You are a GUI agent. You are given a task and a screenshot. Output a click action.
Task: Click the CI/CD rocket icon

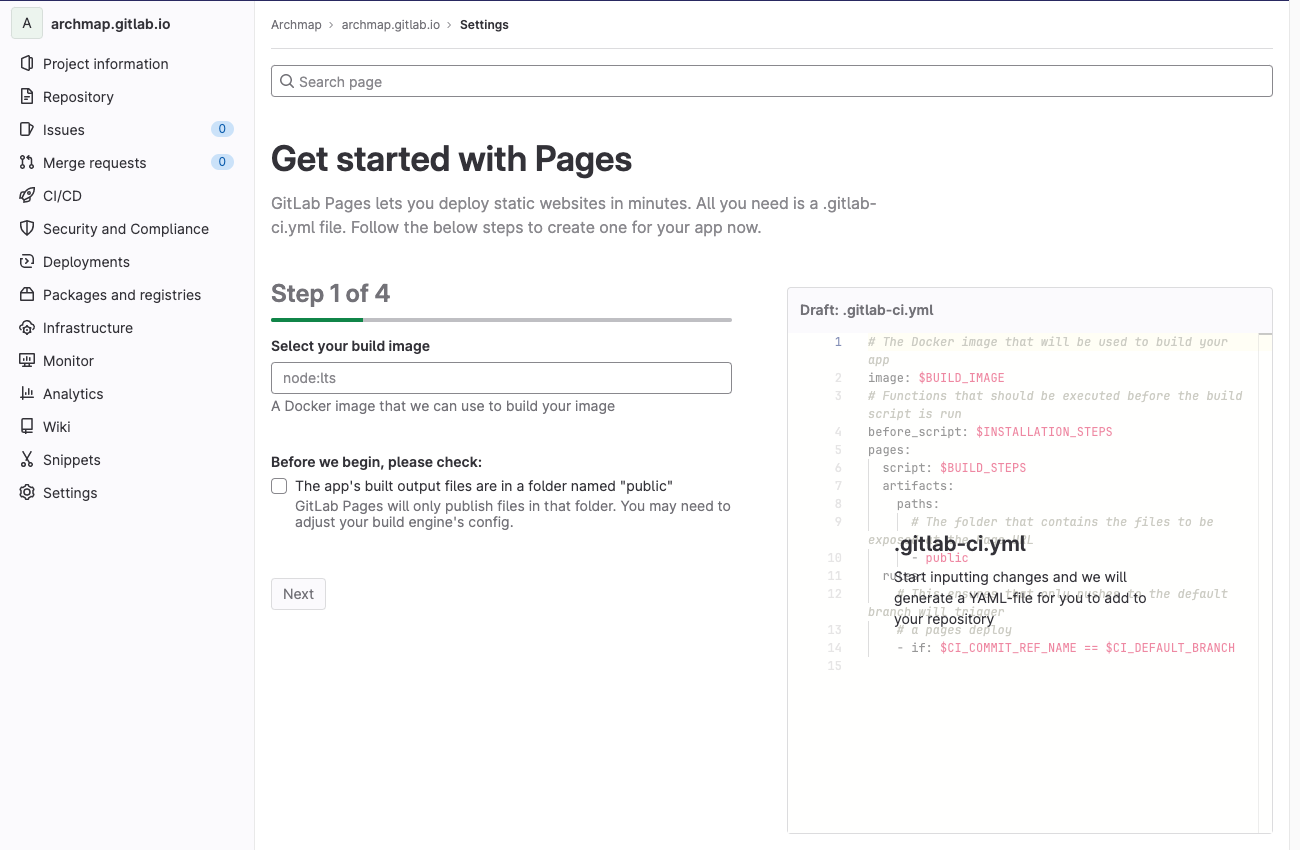27,195
